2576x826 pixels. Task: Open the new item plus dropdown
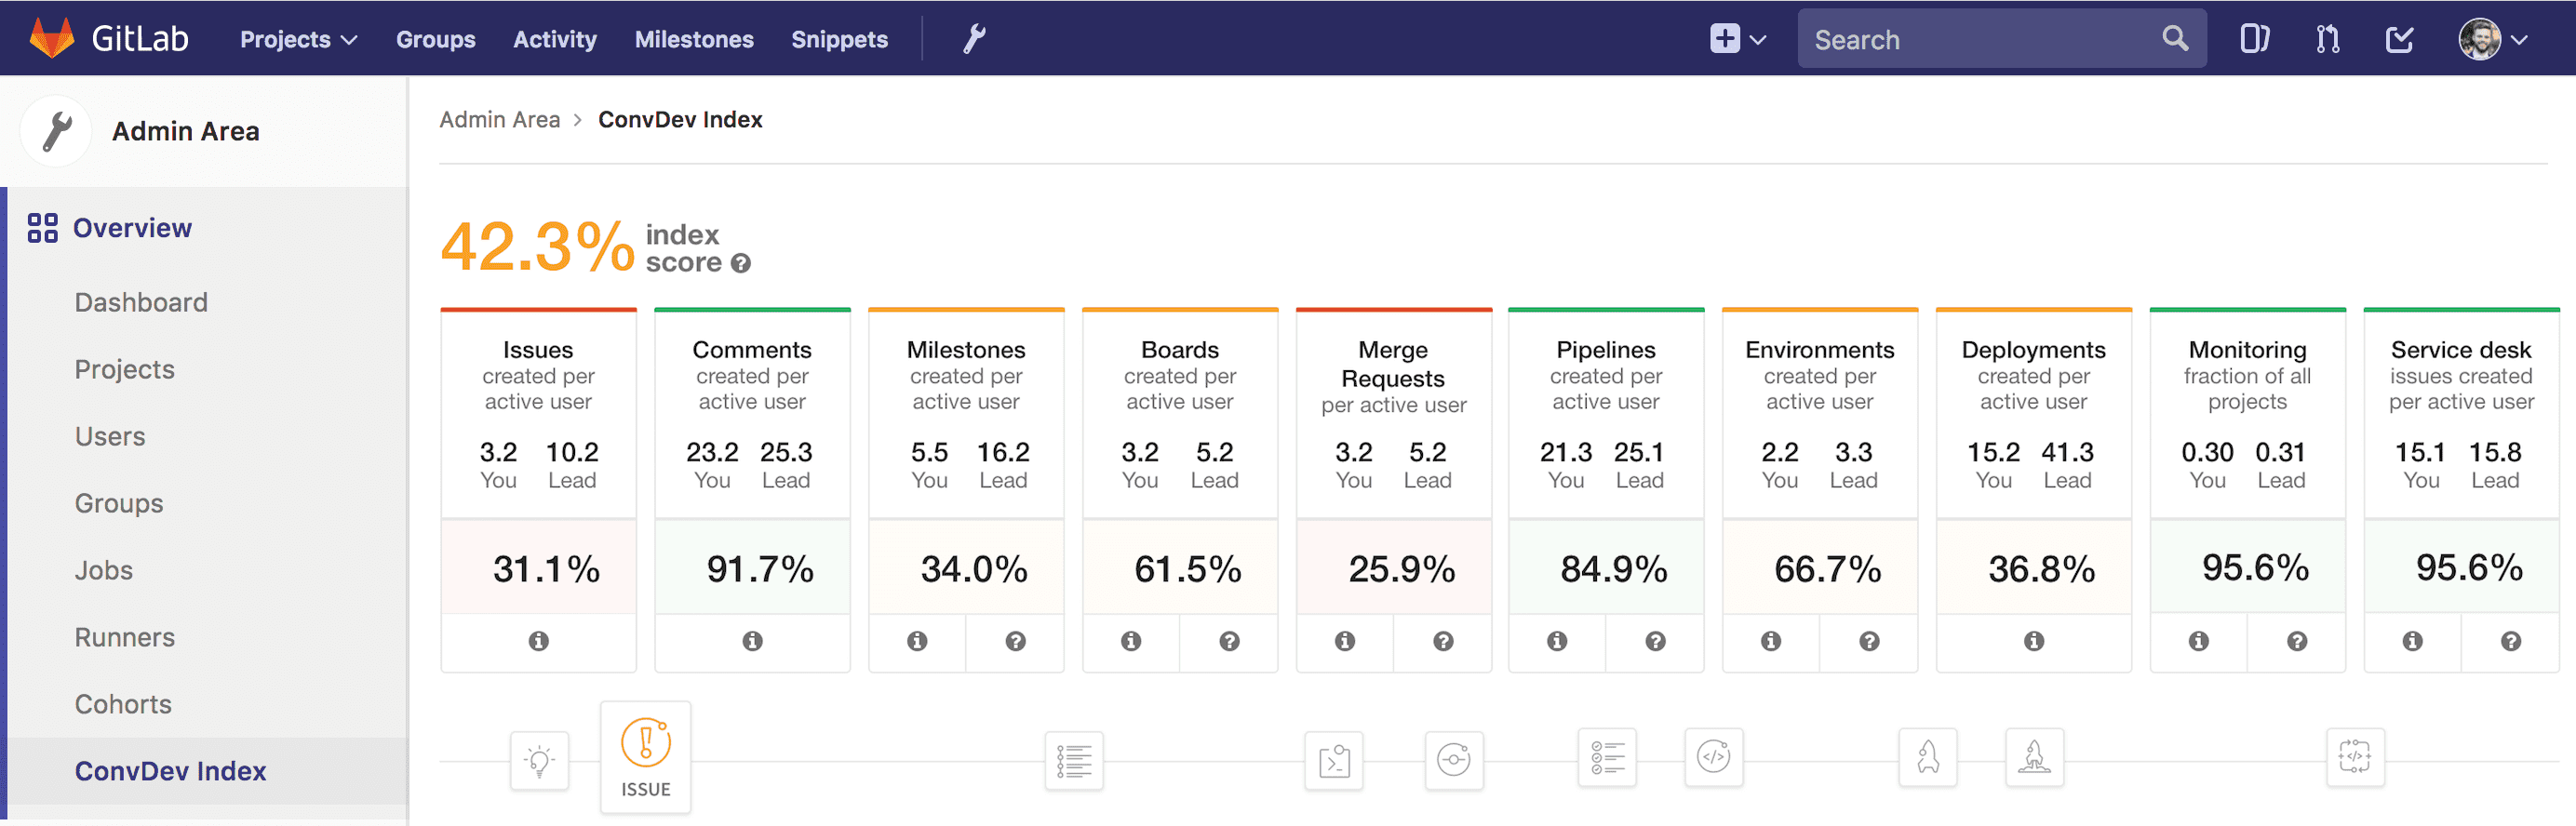[x=1737, y=39]
